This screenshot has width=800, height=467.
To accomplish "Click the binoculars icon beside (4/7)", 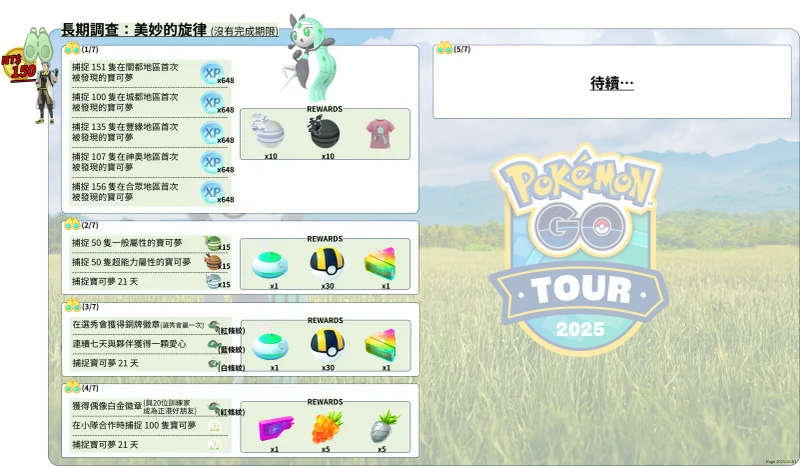I will pos(72,387).
